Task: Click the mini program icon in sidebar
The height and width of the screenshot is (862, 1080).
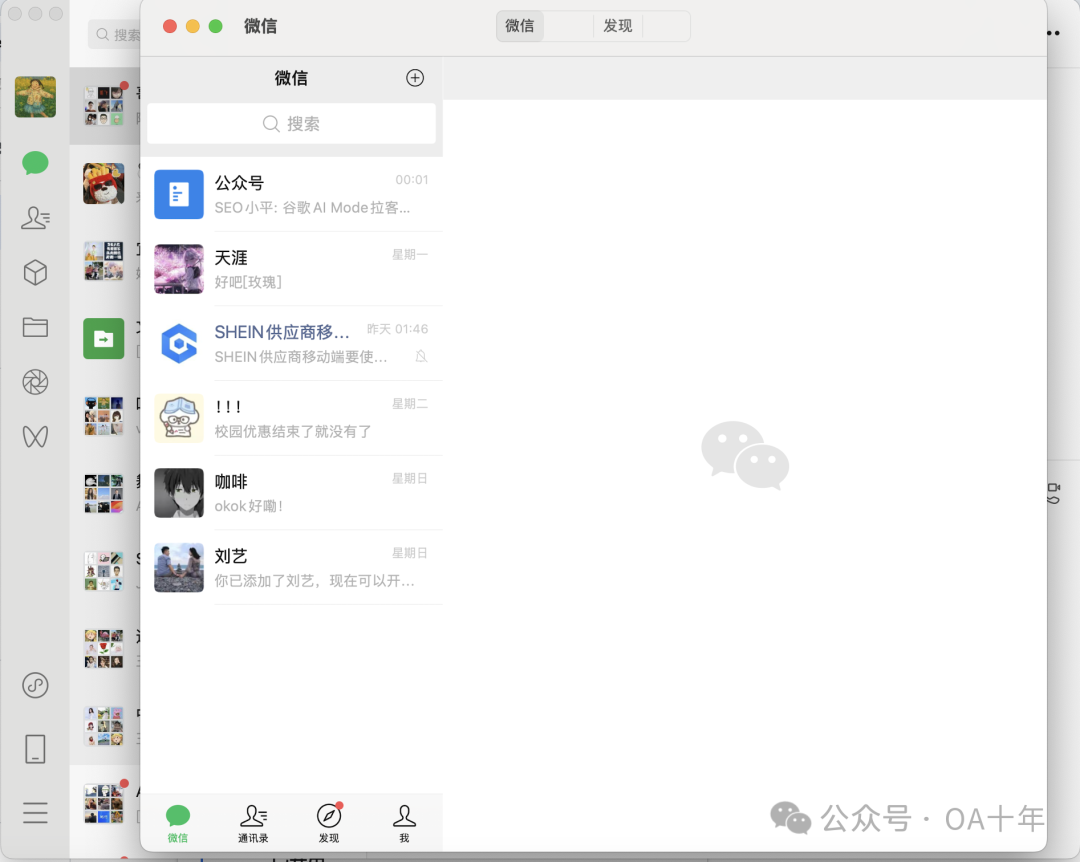Action: [35, 685]
